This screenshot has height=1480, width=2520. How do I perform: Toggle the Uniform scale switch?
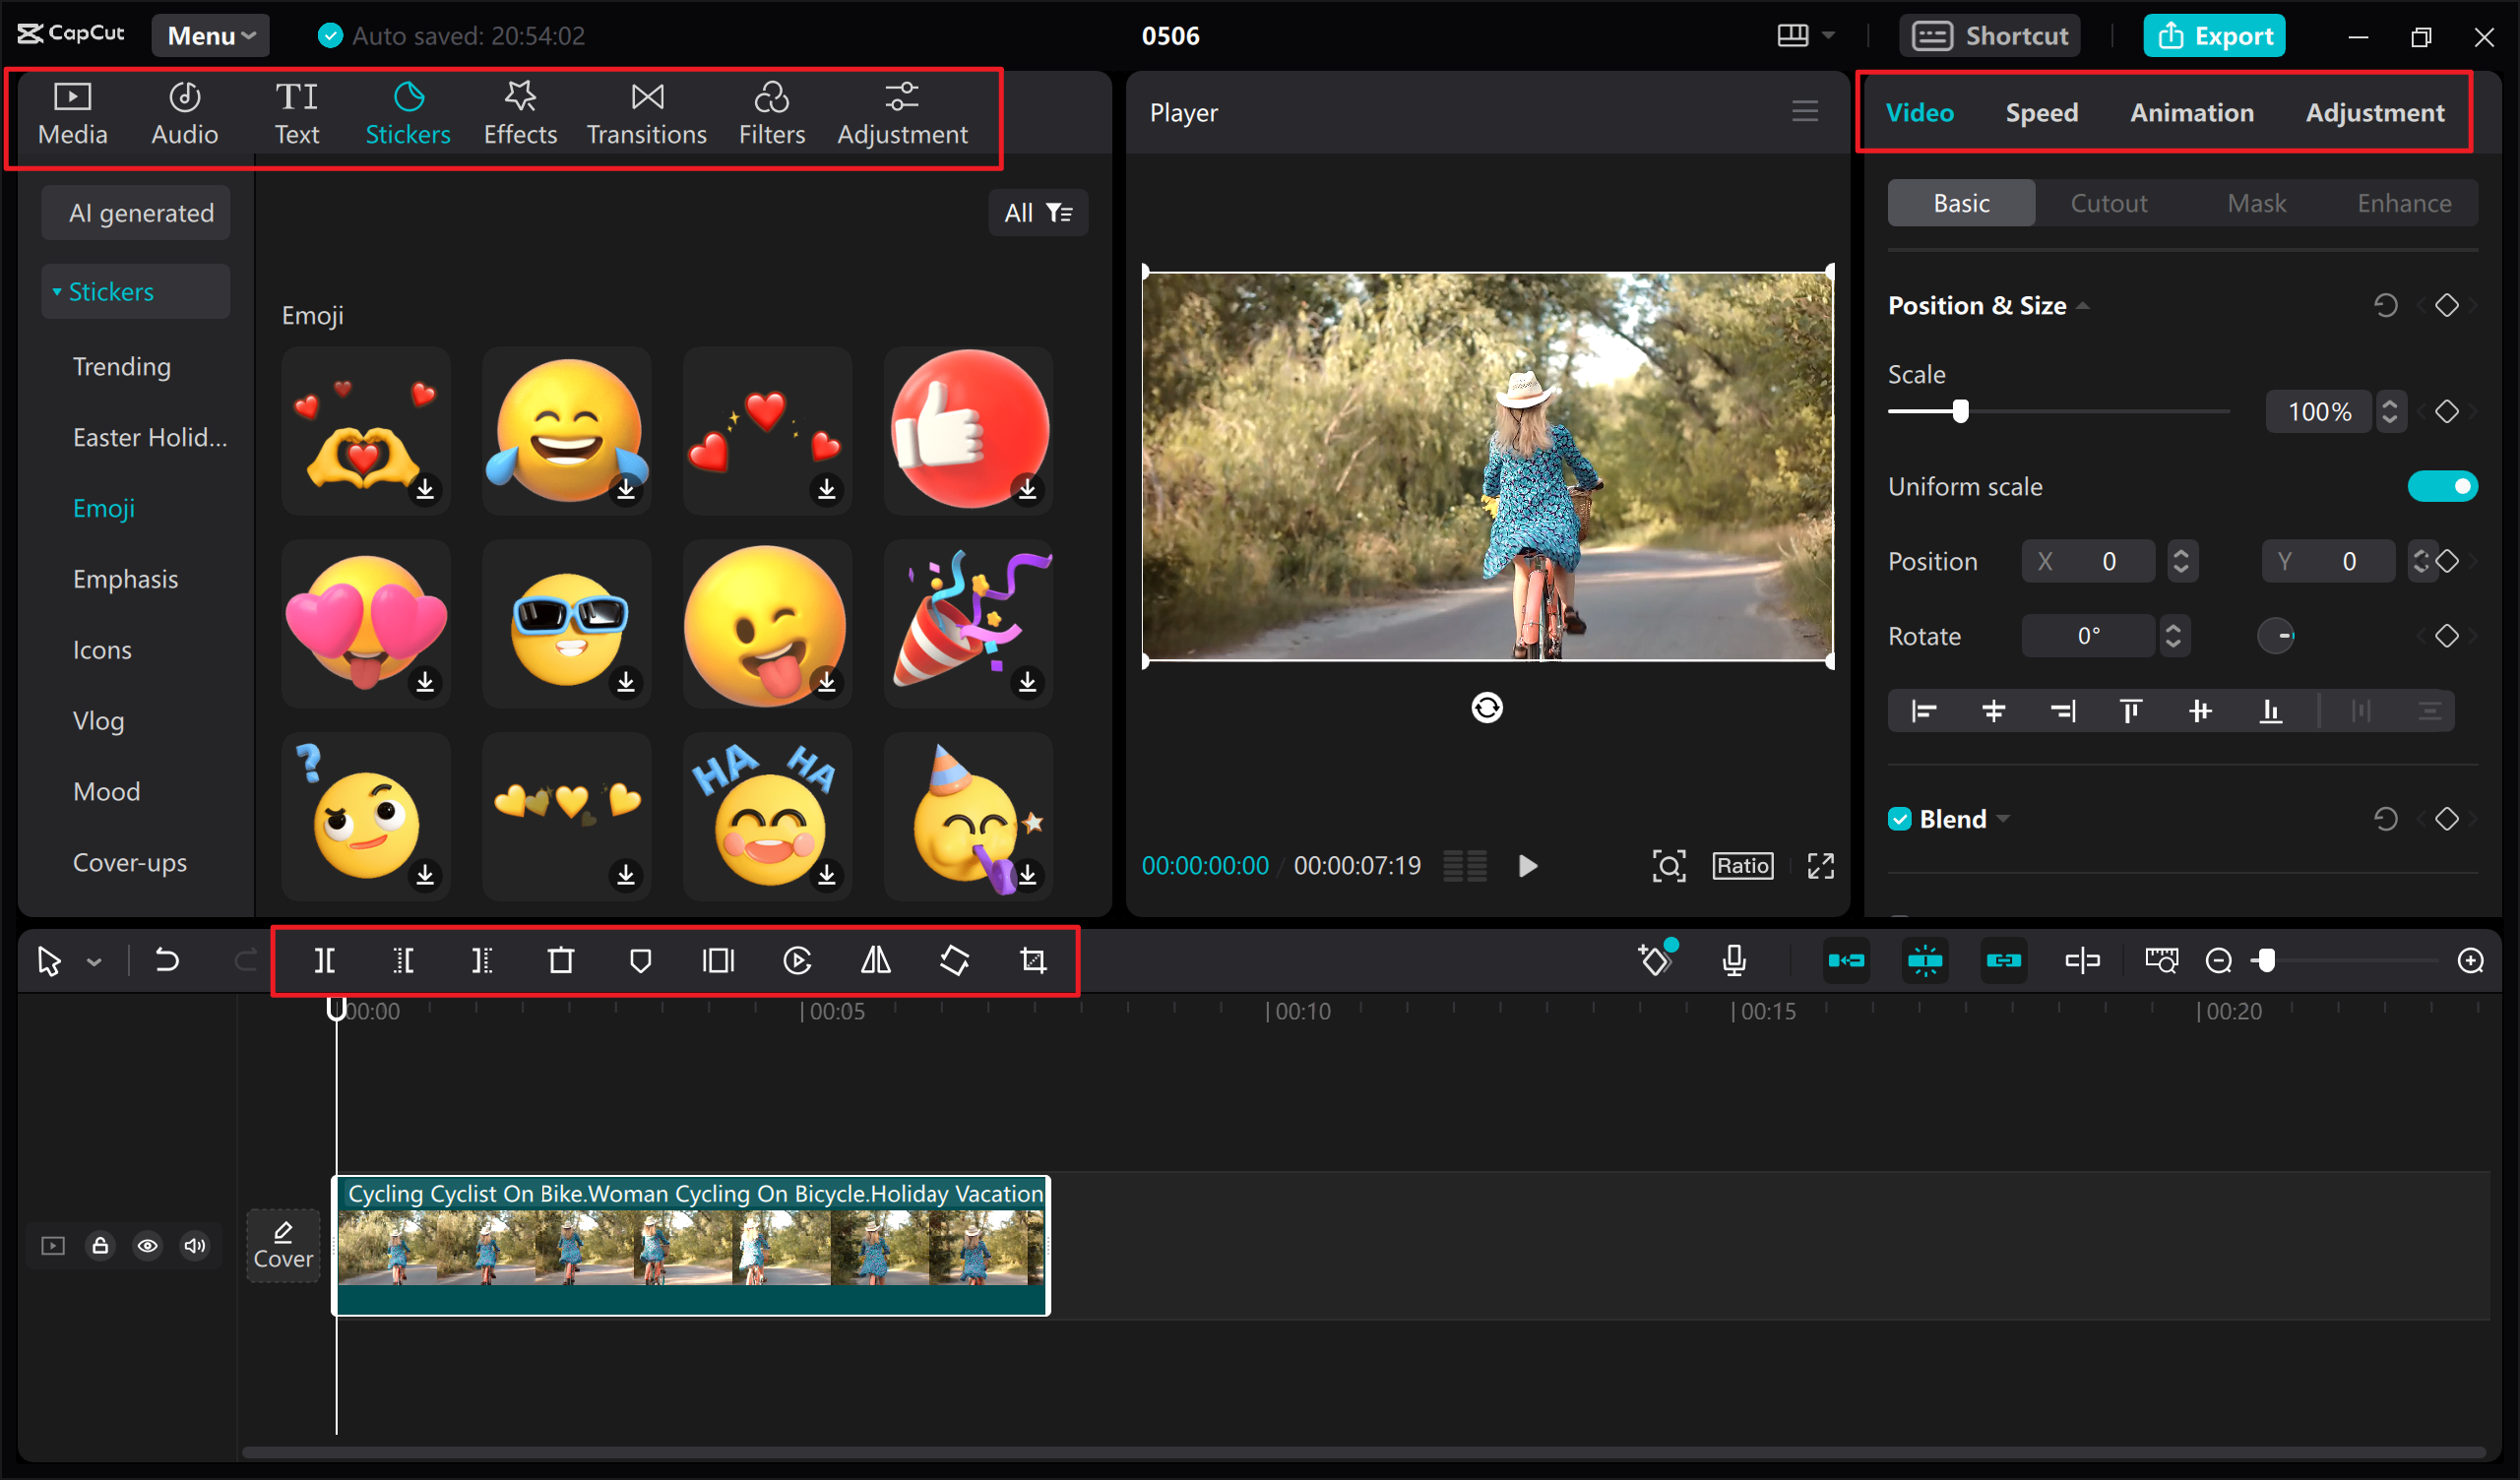[2441, 487]
